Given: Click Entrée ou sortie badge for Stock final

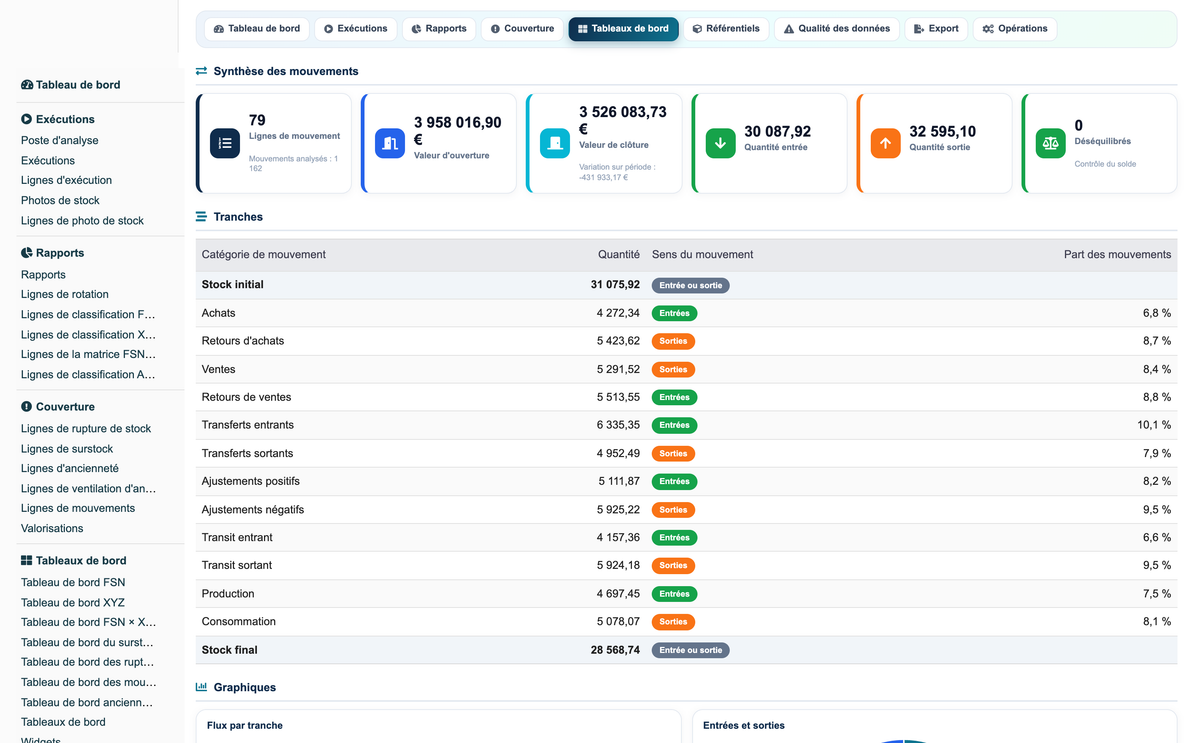Looking at the screenshot, I should 691,650.
